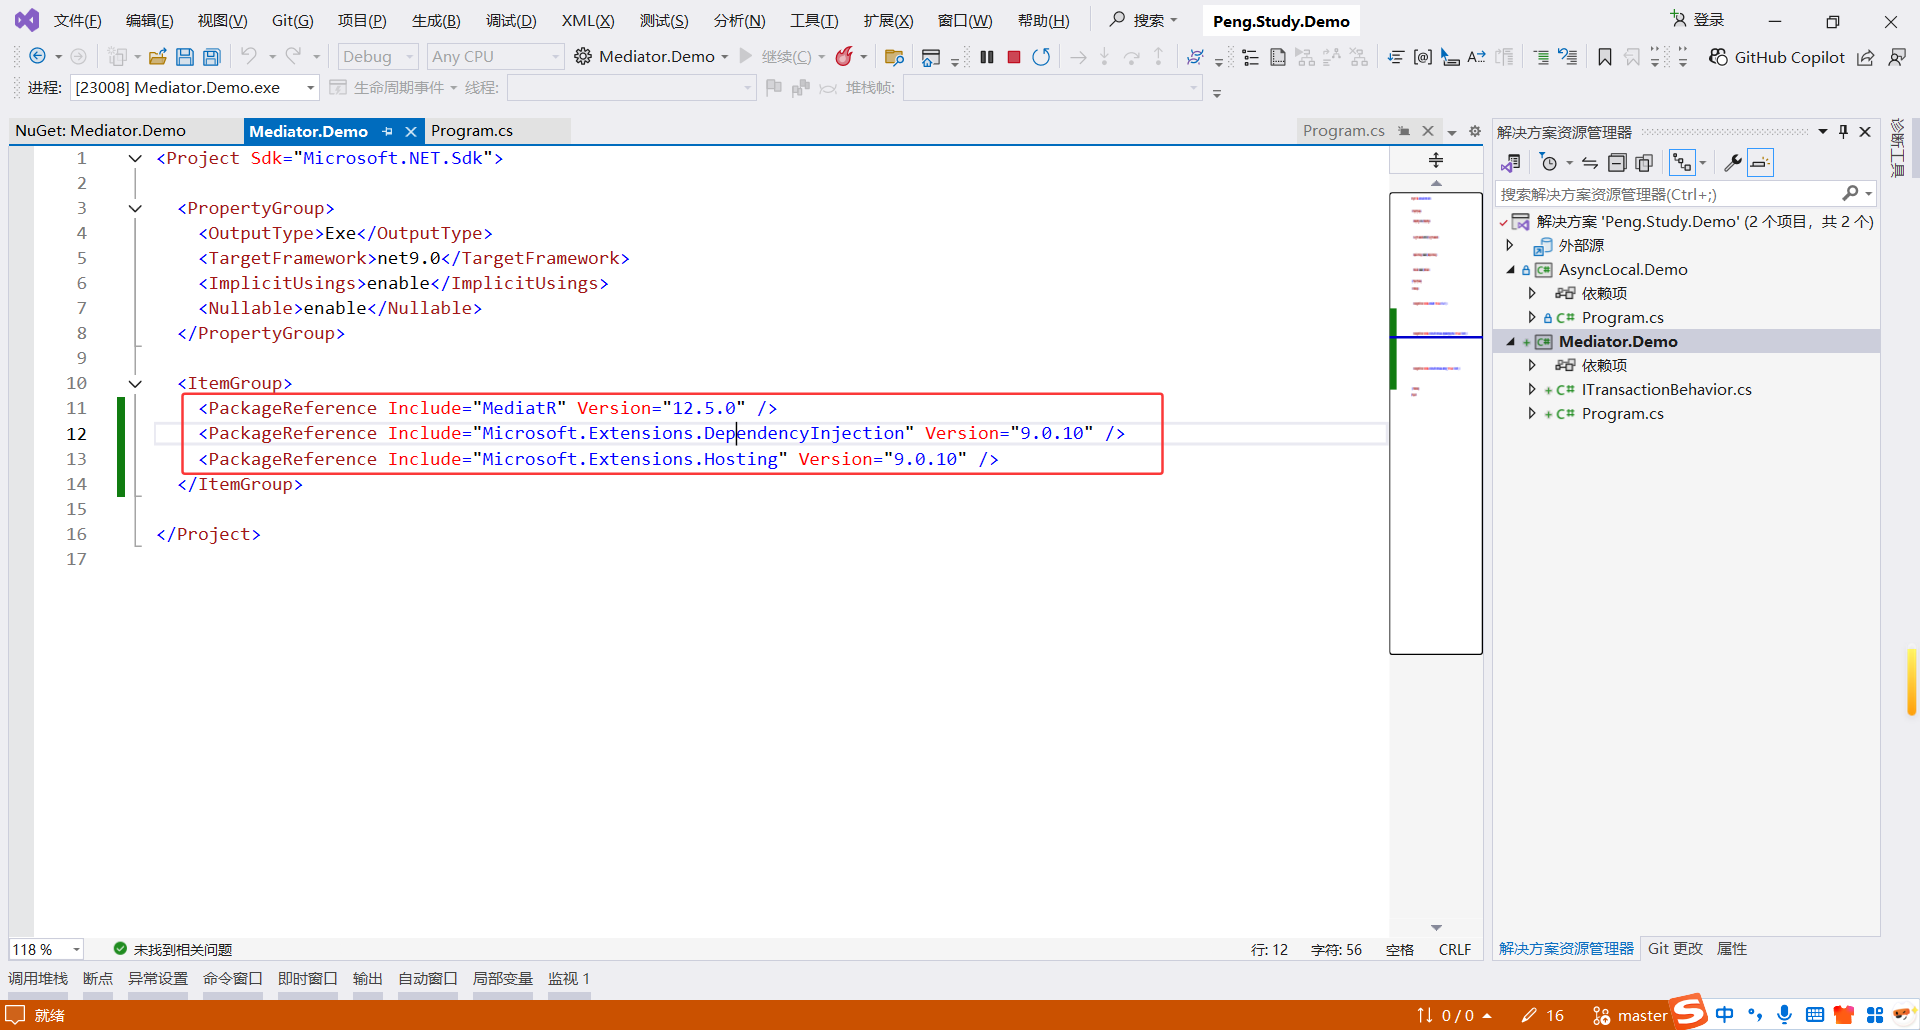This screenshot has height=1030, width=1920.
Task: Pause debugging with the Break All icon
Action: [987, 57]
